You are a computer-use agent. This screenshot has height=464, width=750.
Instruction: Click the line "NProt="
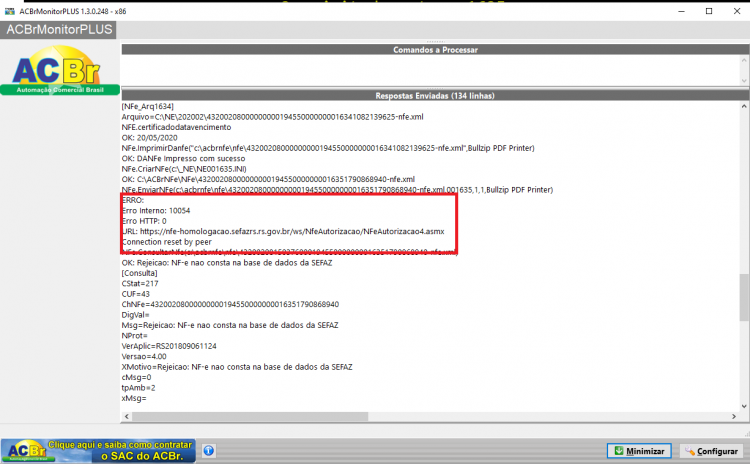tap(134, 336)
